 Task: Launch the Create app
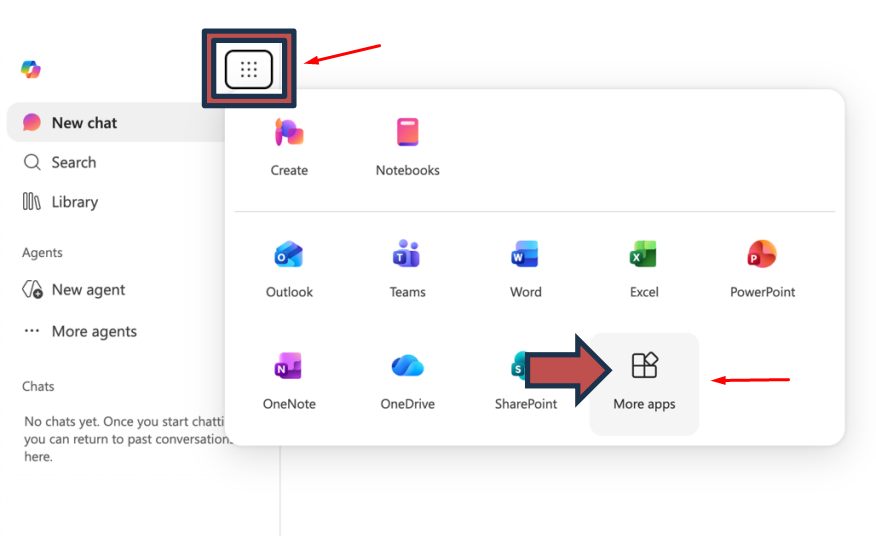(289, 148)
